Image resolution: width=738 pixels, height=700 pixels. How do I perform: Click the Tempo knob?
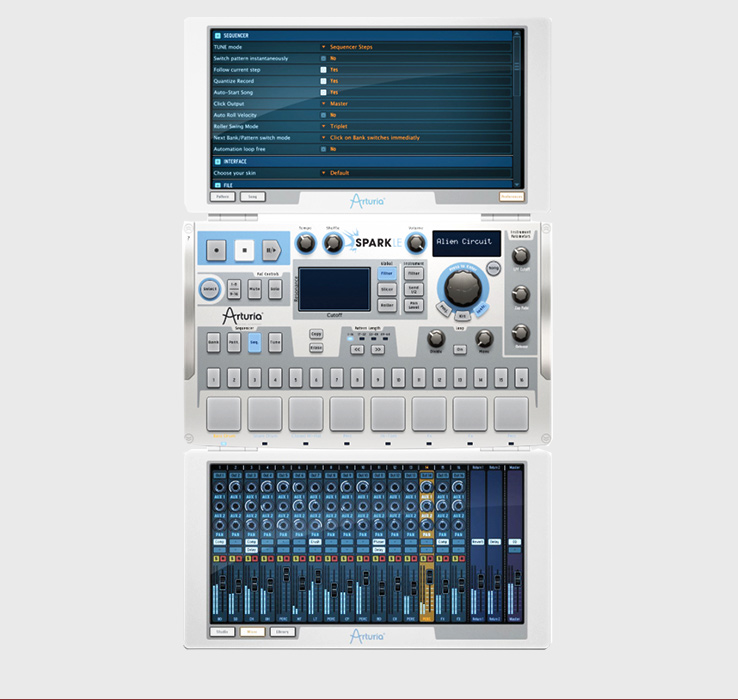point(305,243)
